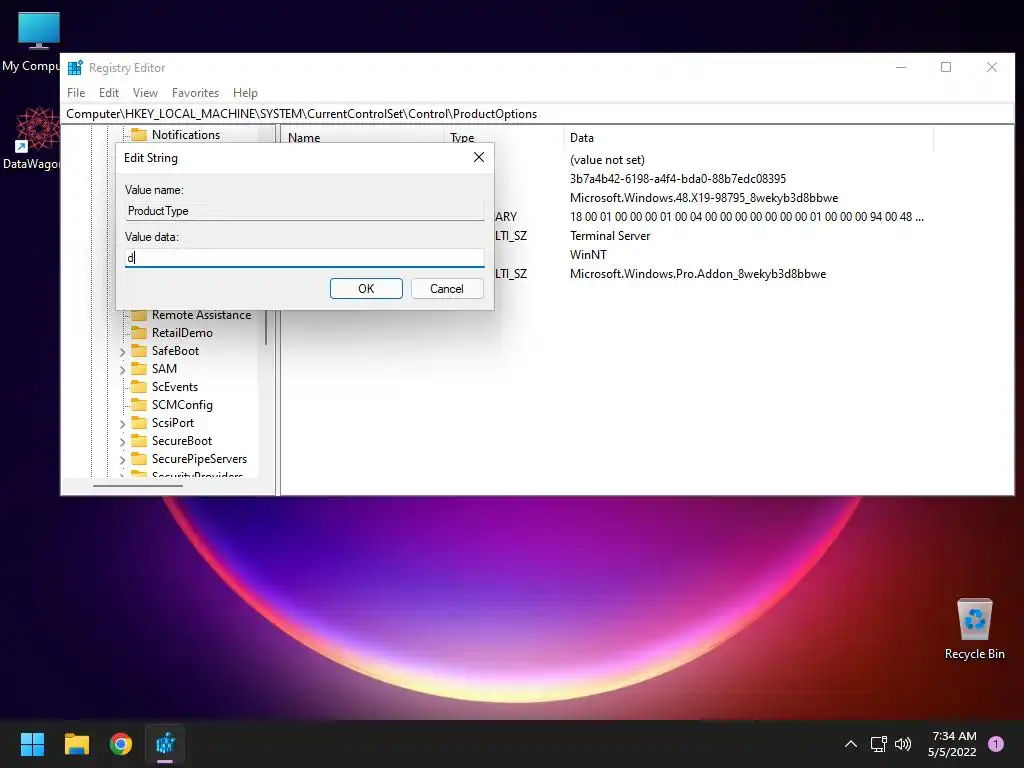Screen dimensions: 1024x768
Task: Select the SafeBoot folder icon
Action: coord(138,351)
